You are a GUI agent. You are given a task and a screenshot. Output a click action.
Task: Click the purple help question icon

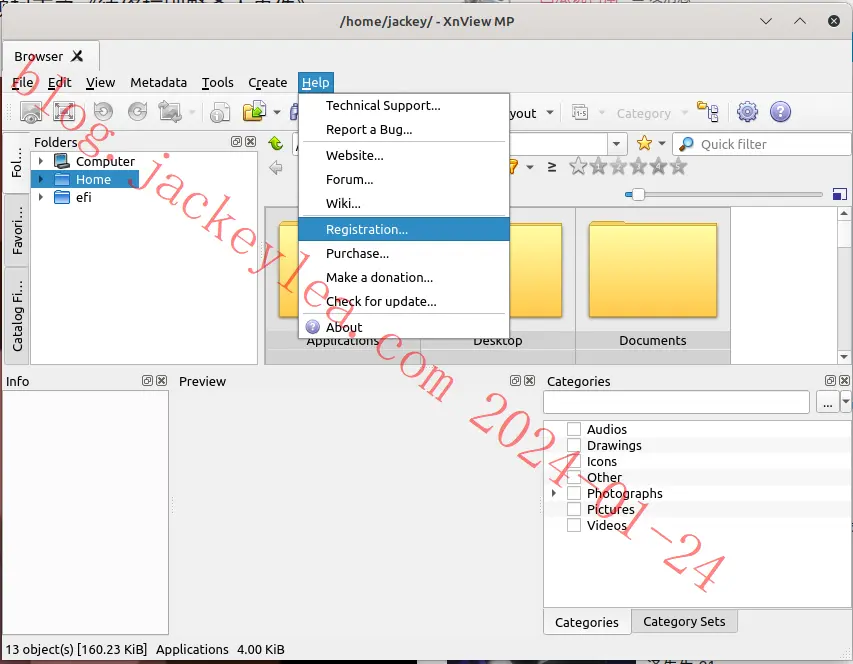(780, 112)
